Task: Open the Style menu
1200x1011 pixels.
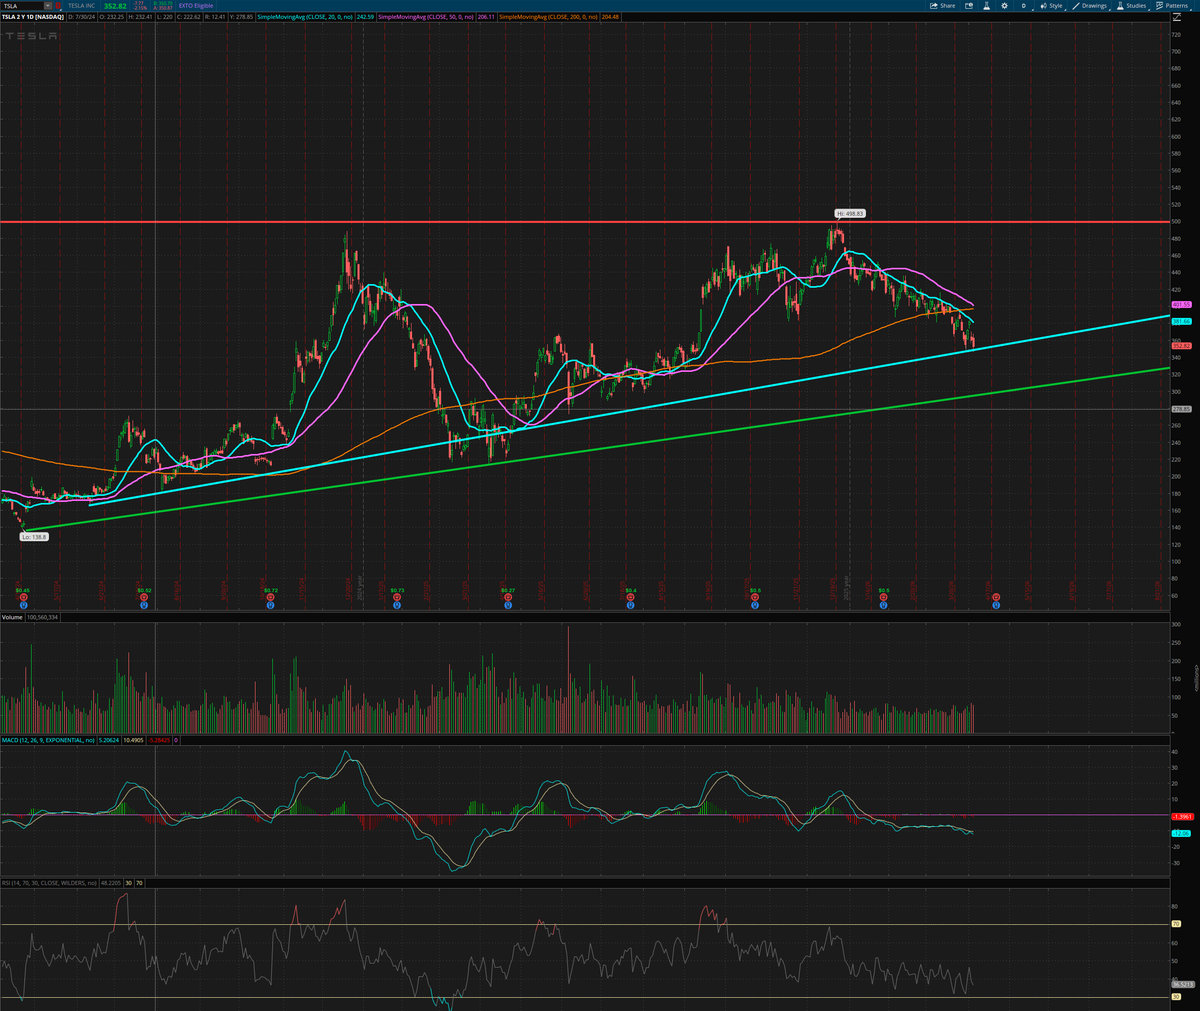Action: pyautogui.click(x=1051, y=5)
